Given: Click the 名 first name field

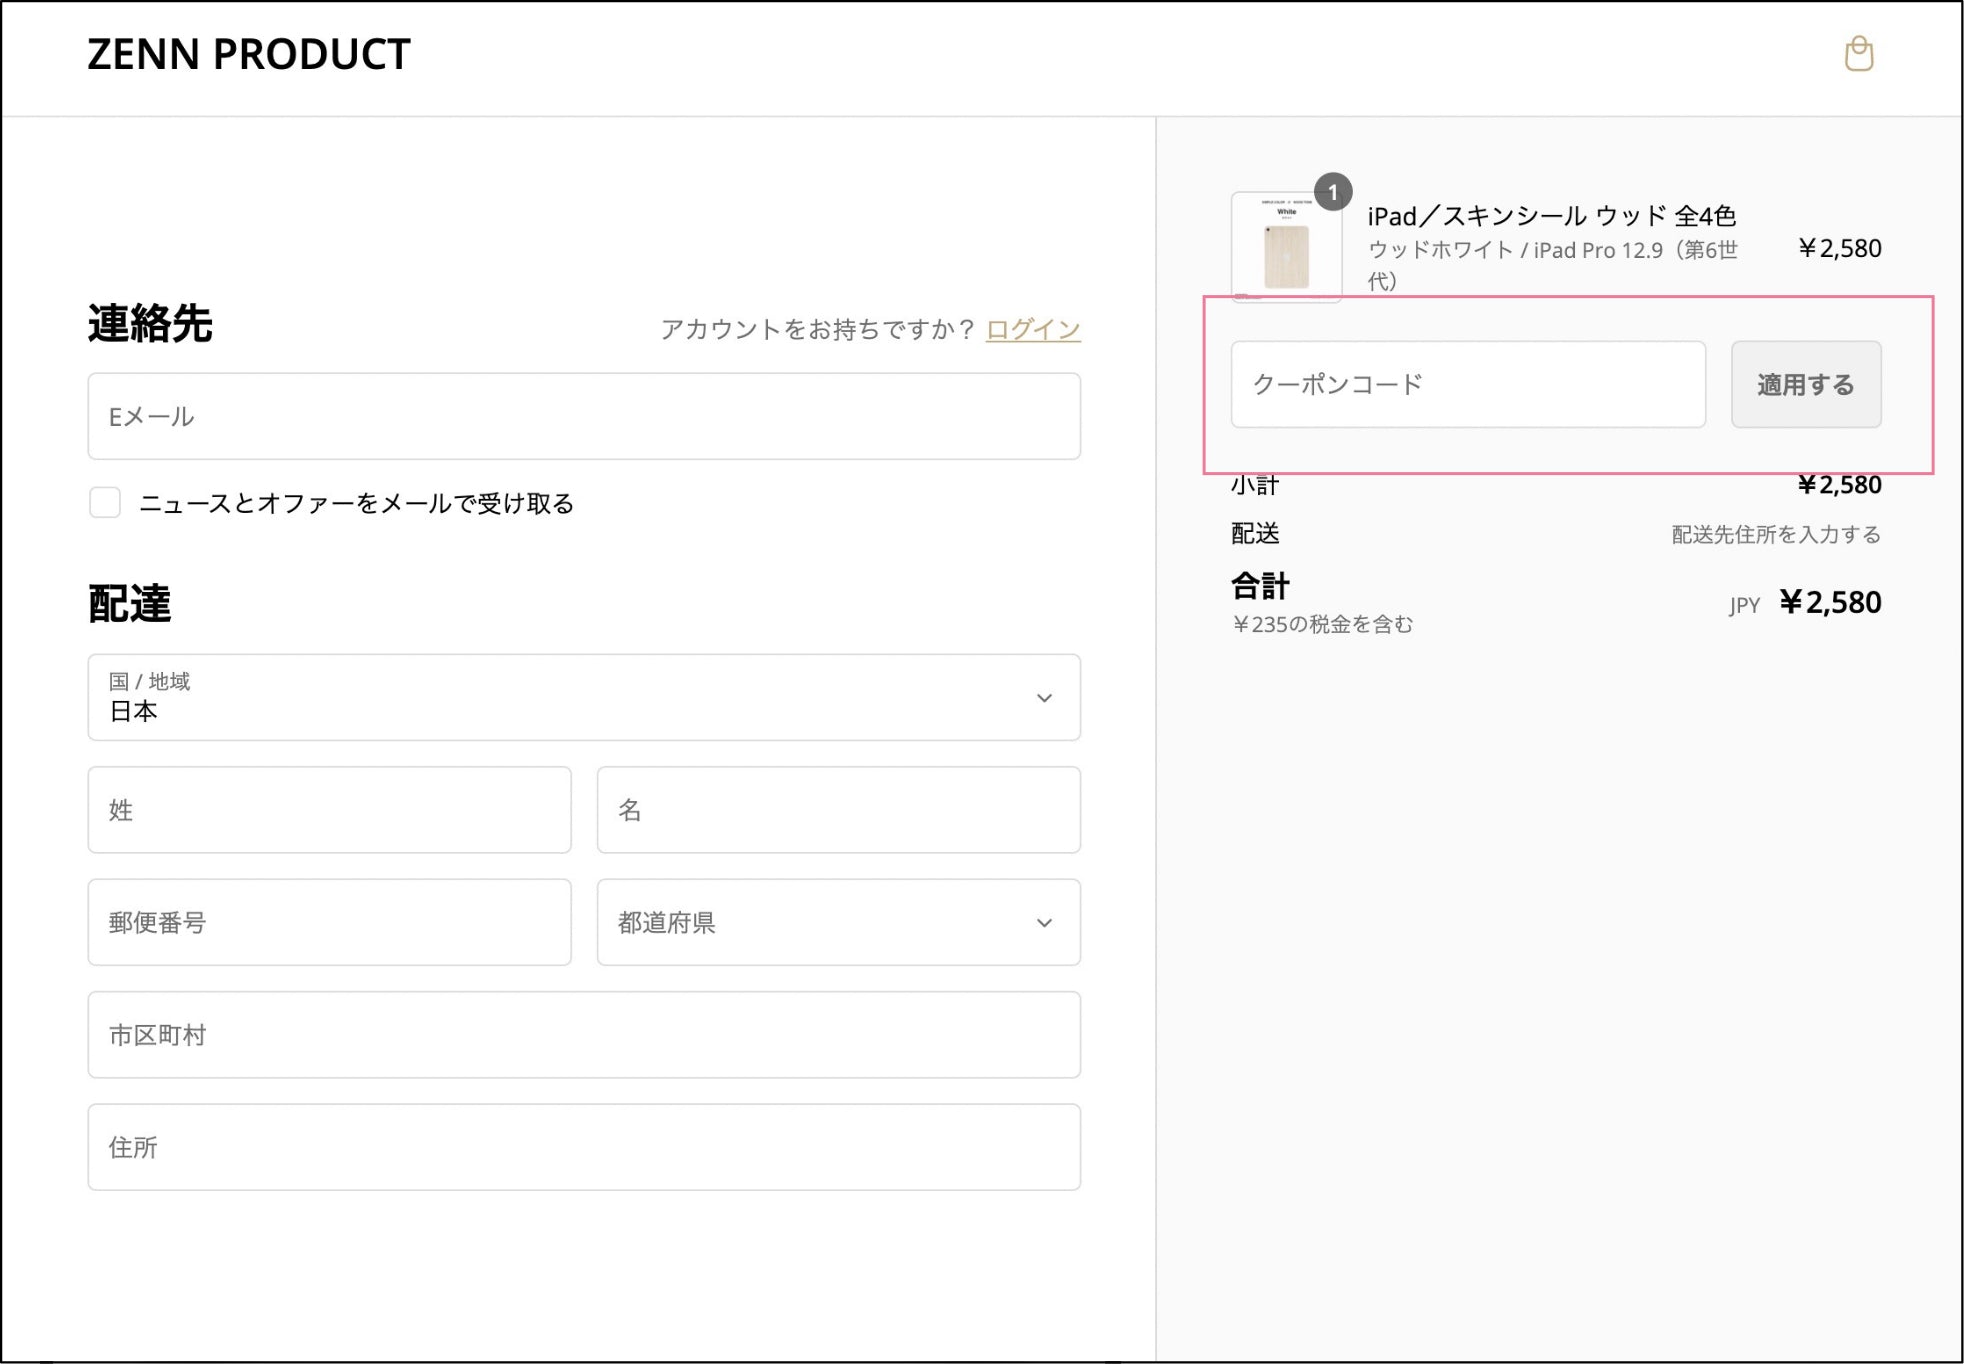Looking at the screenshot, I should pos(838,810).
